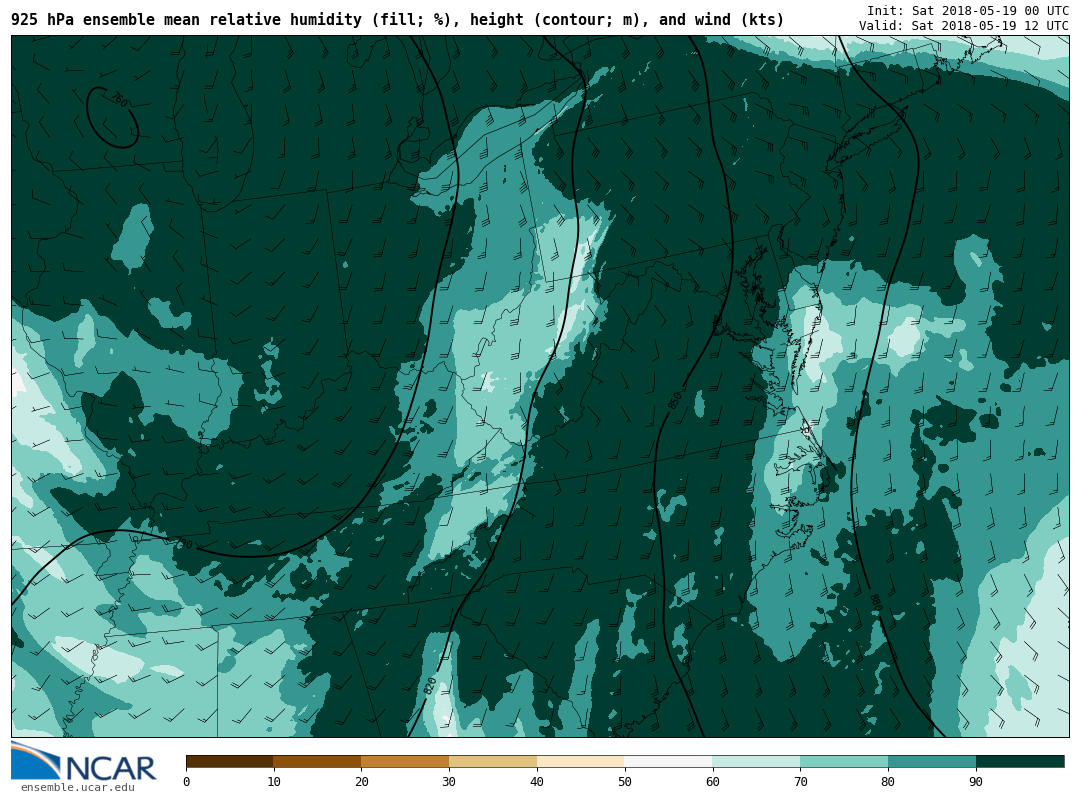Click the 760 height contour label
This screenshot has height=800, width=1080.
point(118,100)
